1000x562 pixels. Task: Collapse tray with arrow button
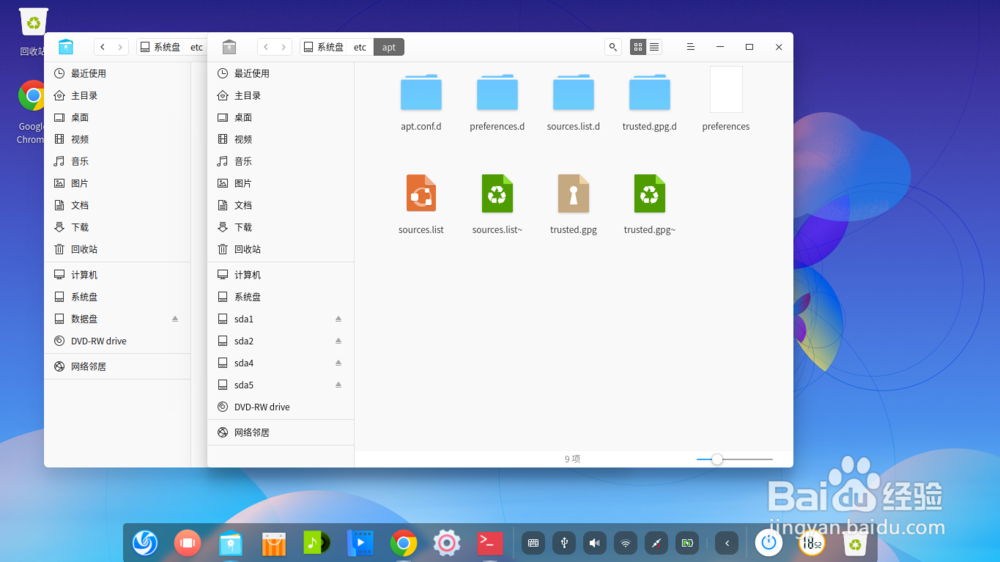727,543
